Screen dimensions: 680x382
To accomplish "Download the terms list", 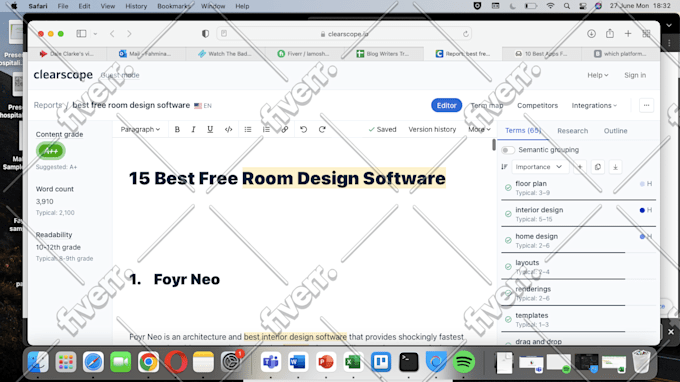I will pos(615,167).
